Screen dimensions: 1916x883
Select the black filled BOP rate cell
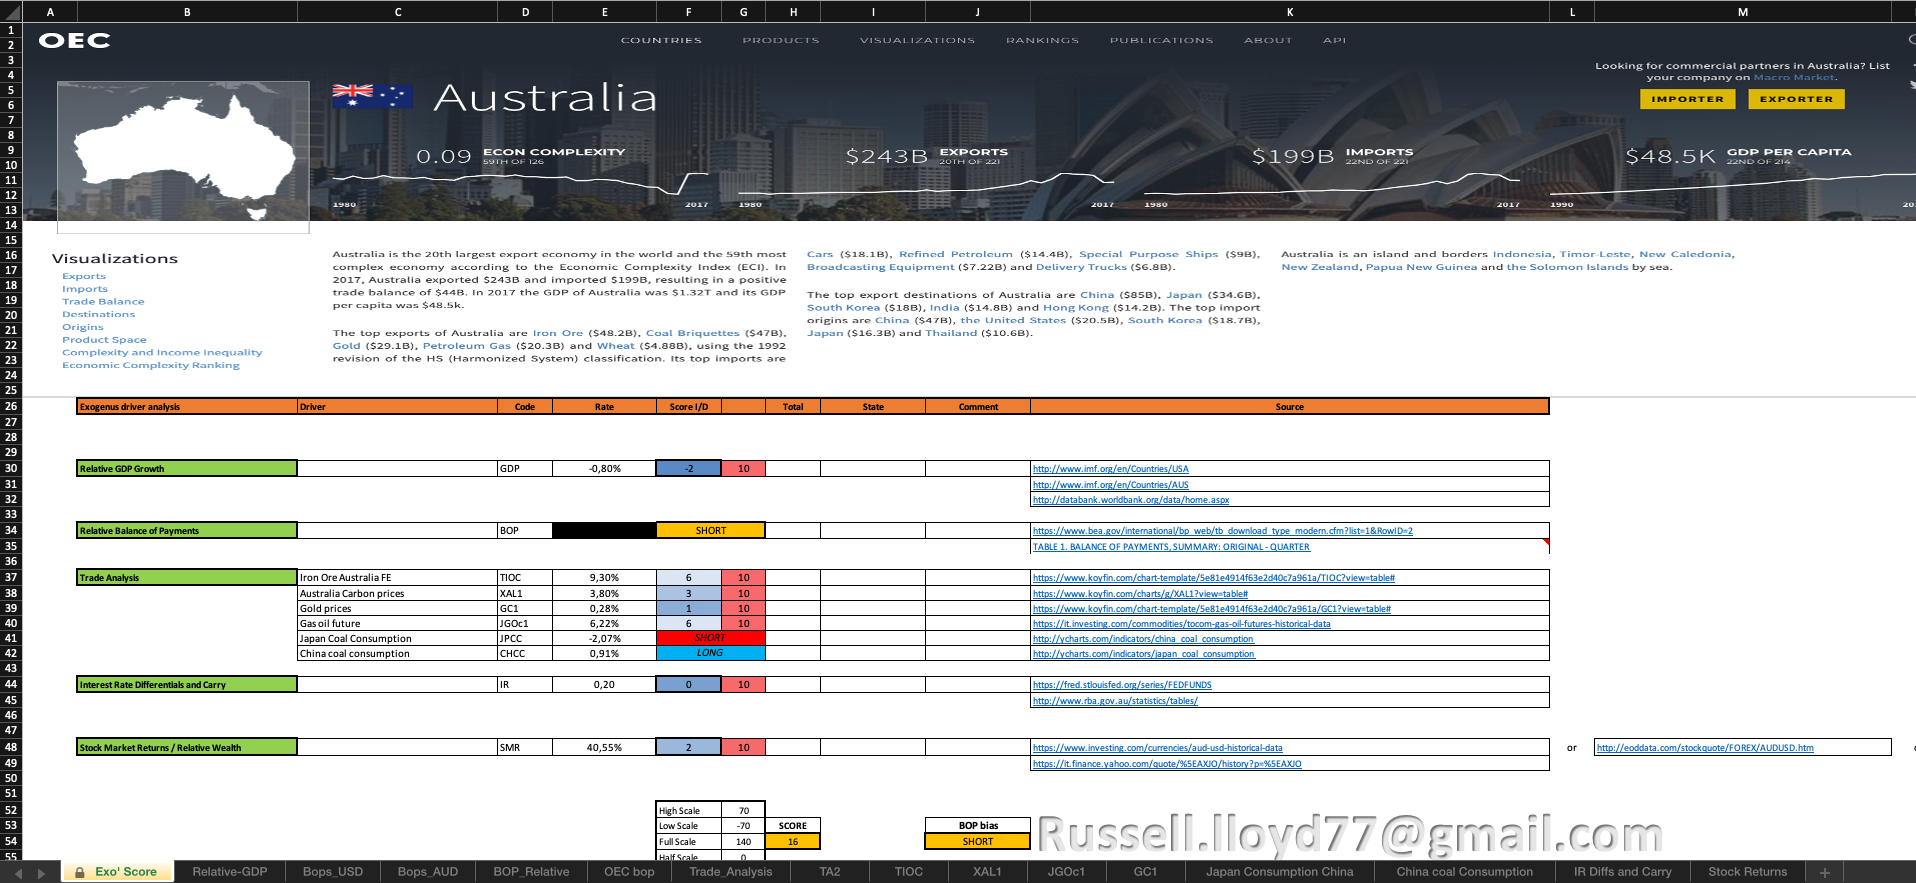[x=604, y=530]
